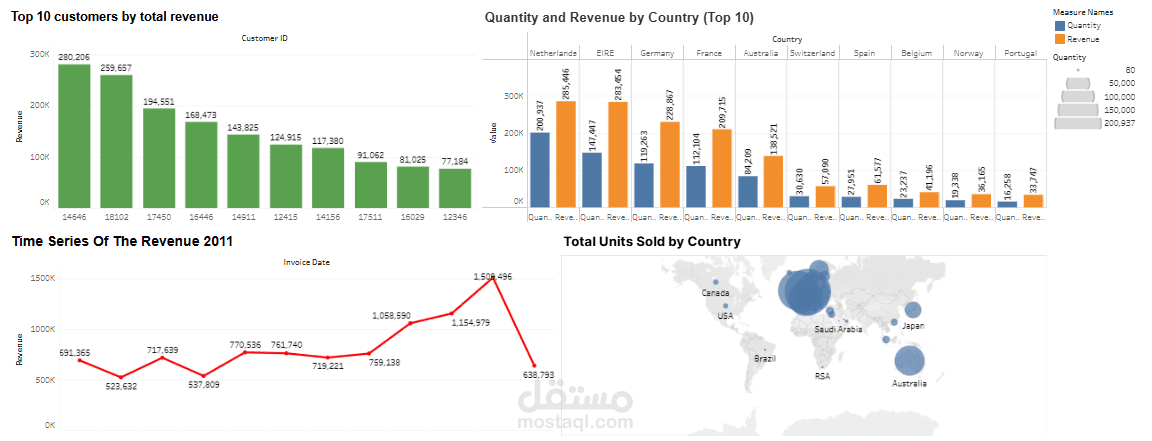Select the green bar for customer 18102
The width and height of the screenshot is (1152, 441).
pyautogui.click(x=116, y=141)
